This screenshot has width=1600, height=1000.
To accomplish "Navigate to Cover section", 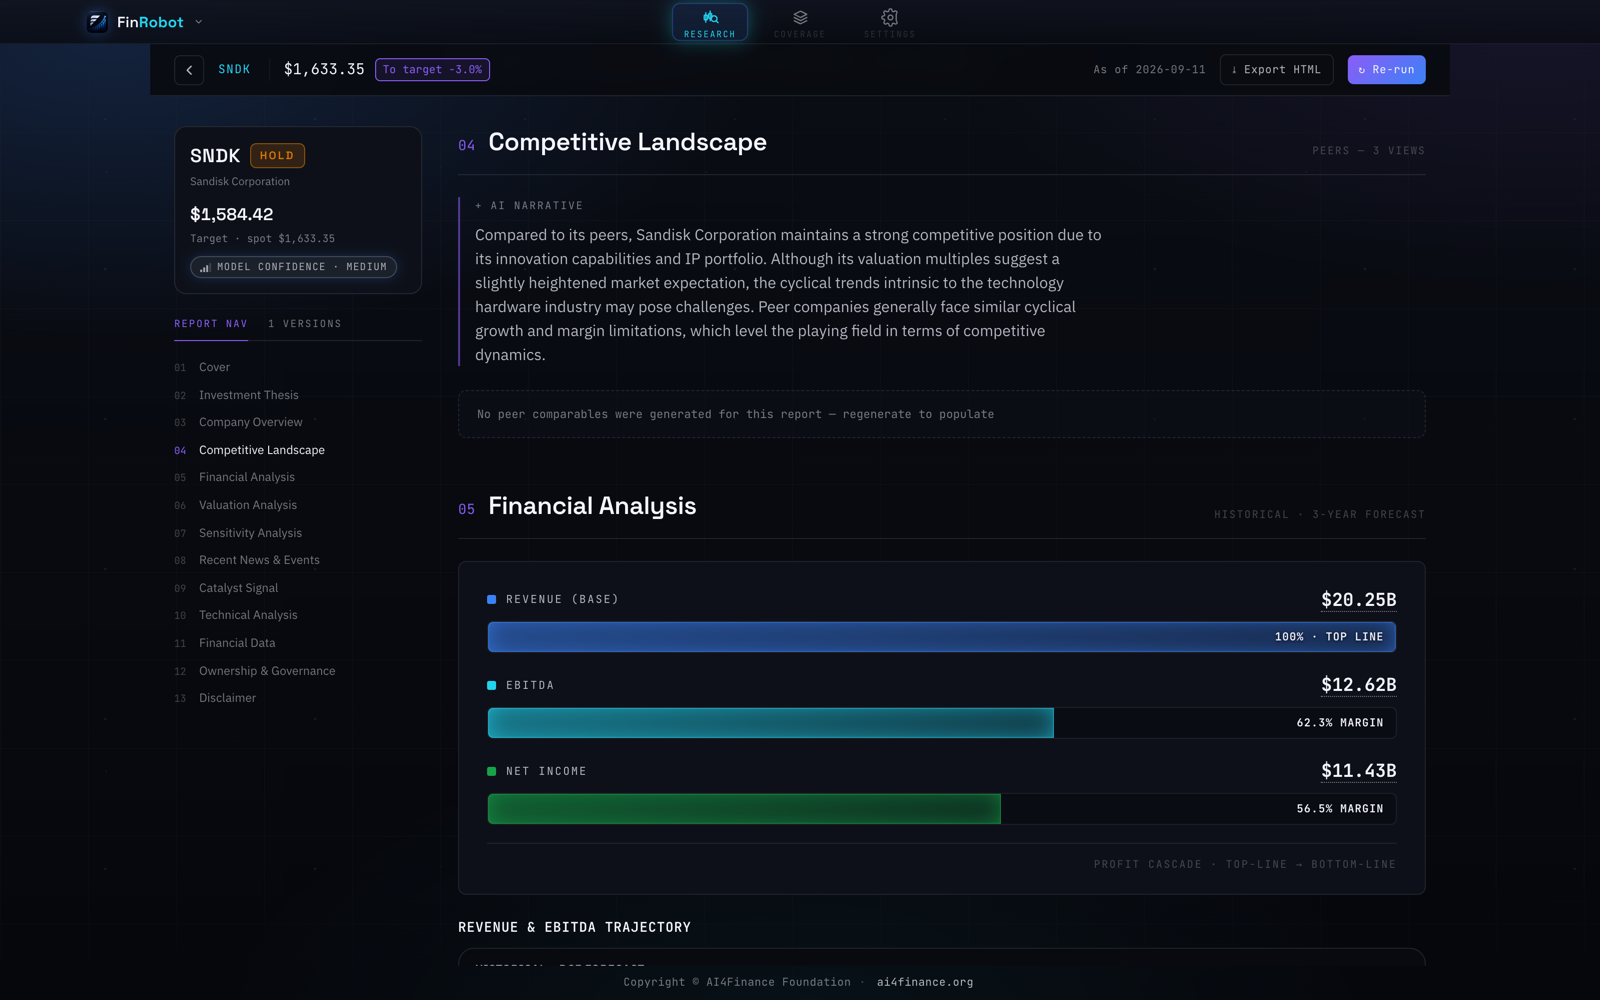I will pyautogui.click(x=214, y=367).
